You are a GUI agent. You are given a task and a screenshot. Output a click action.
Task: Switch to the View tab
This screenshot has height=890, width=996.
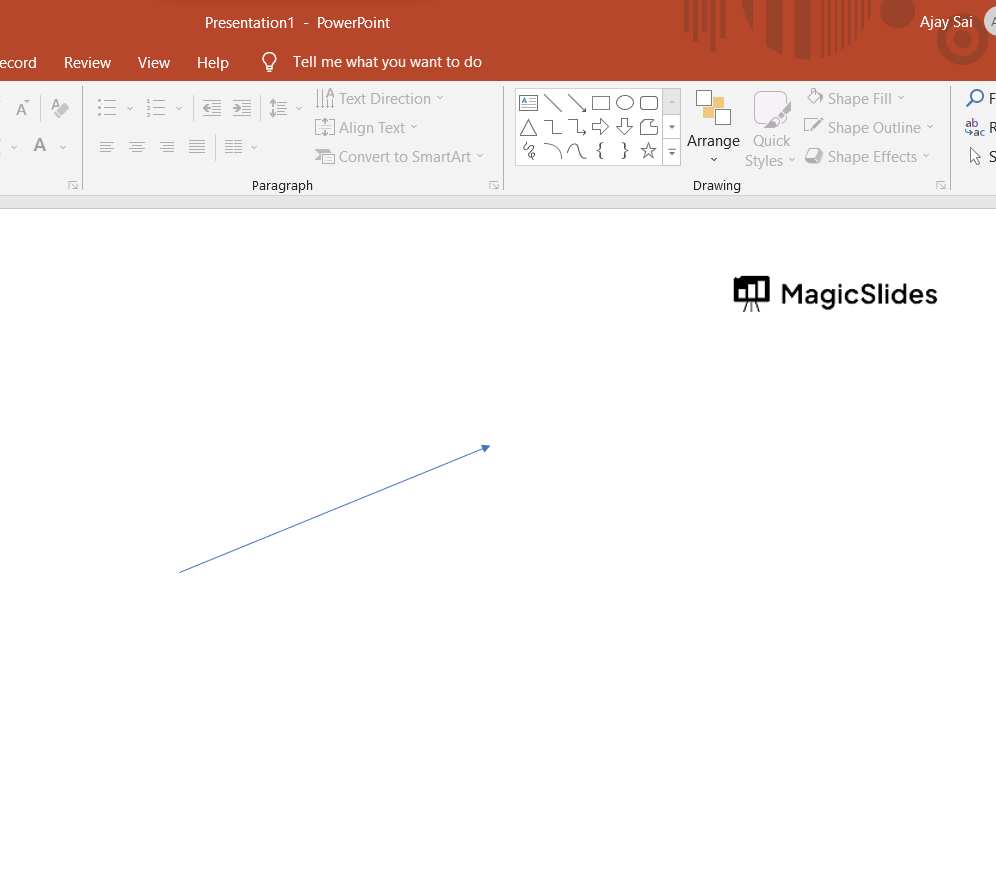[x=154, y=62]
